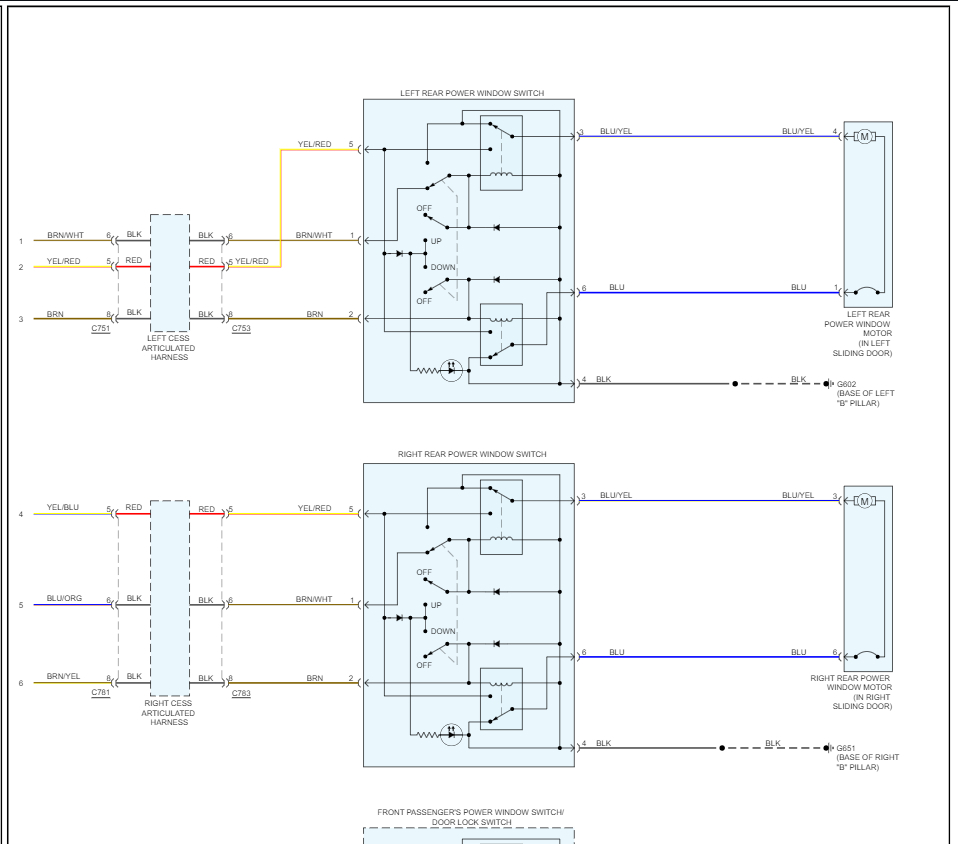This screenshot has height=844, width=958.
Task: Click the lower relay coil in right rear switch
Action: (x=501, y=683)
